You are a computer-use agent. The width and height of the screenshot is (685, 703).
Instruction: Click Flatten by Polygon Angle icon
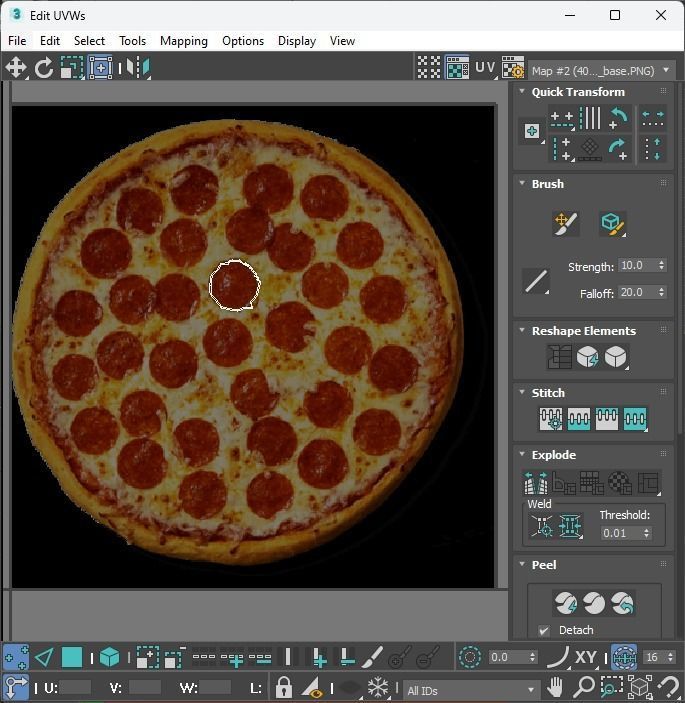[564, 483]
